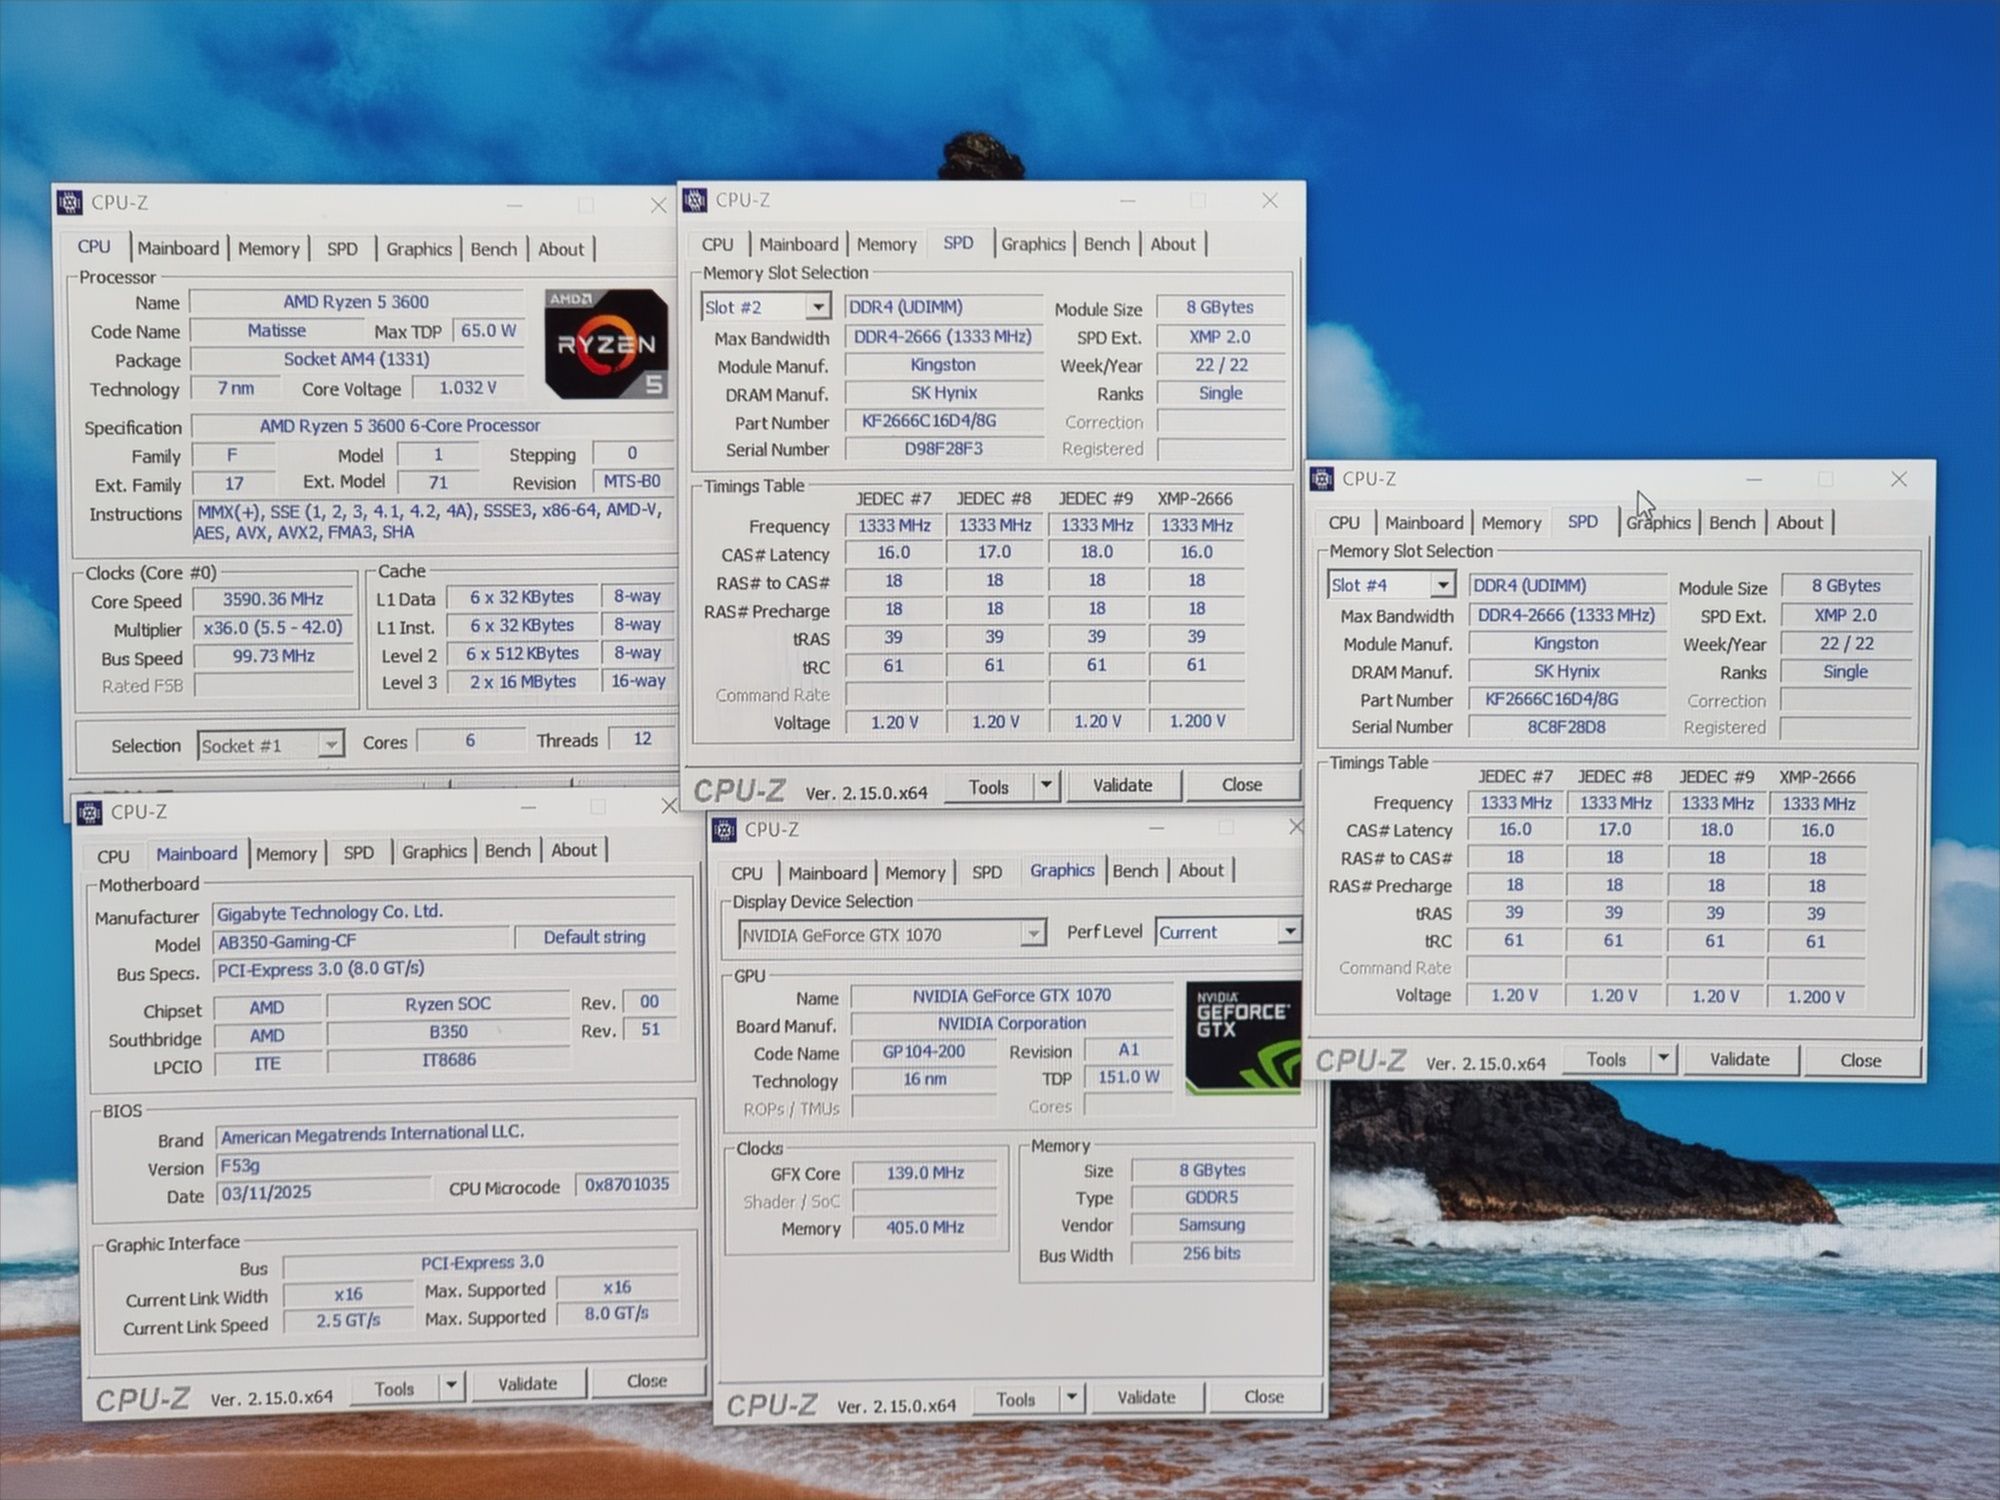Open SPD tab in the Mainboard window
Viewport: 2000px width, 1500px height.
tap(358, 853)
